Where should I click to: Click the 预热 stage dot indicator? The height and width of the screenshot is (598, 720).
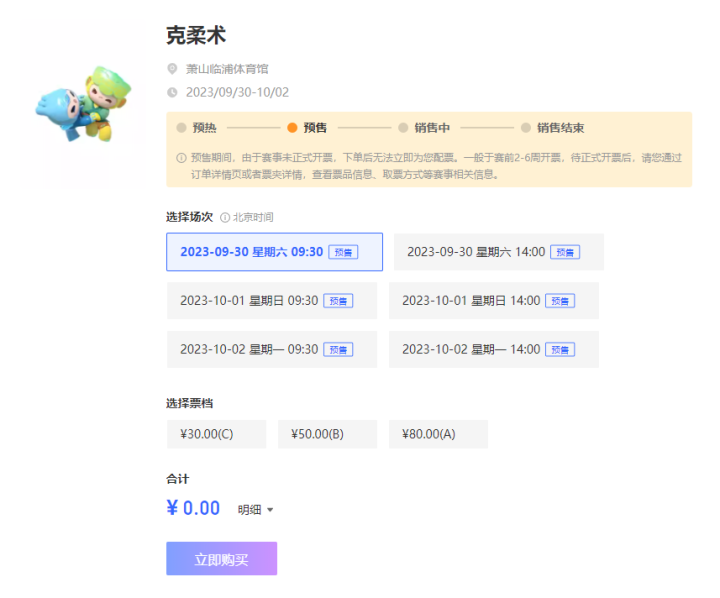(181, 128)
